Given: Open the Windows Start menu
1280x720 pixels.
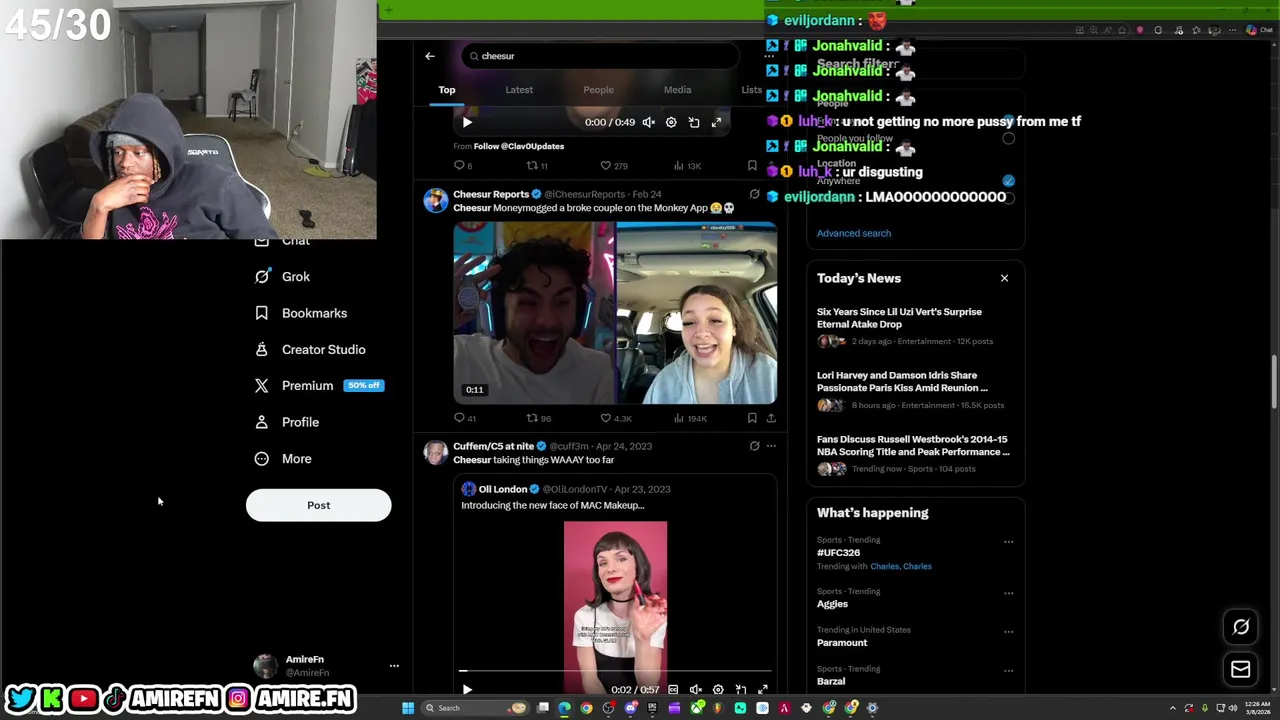Looking at the screenshot, I should coord(408,708).
